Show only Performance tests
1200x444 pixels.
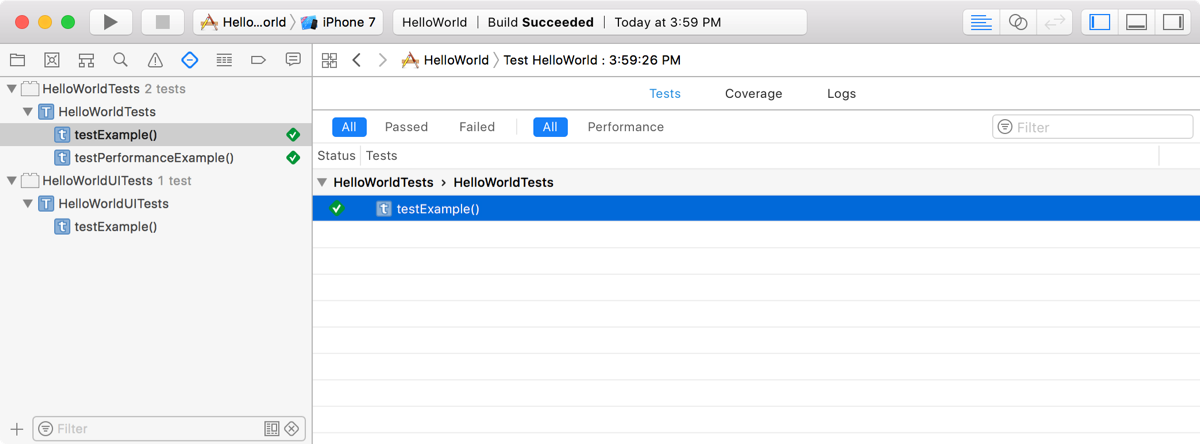tap(625, 127)
